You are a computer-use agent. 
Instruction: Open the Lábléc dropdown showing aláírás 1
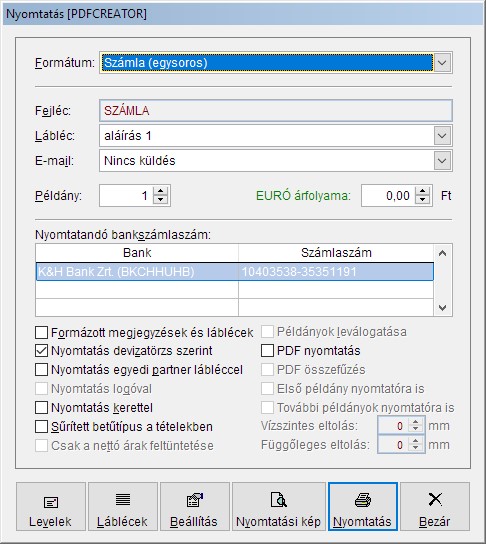coord(442,136)
